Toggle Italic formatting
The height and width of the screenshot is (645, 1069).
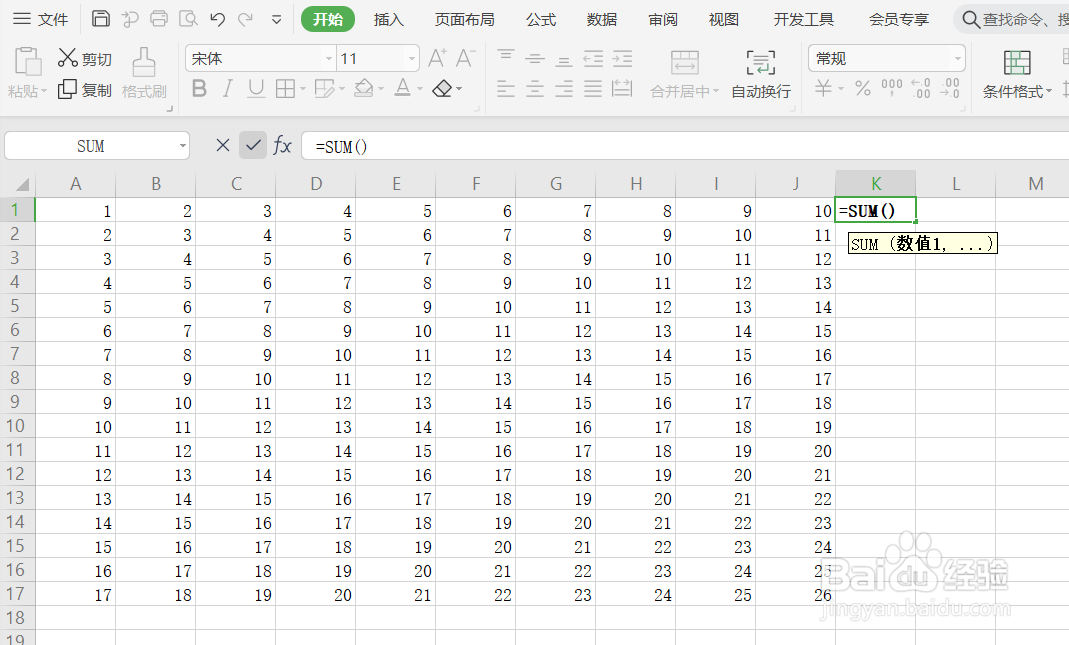226,88
